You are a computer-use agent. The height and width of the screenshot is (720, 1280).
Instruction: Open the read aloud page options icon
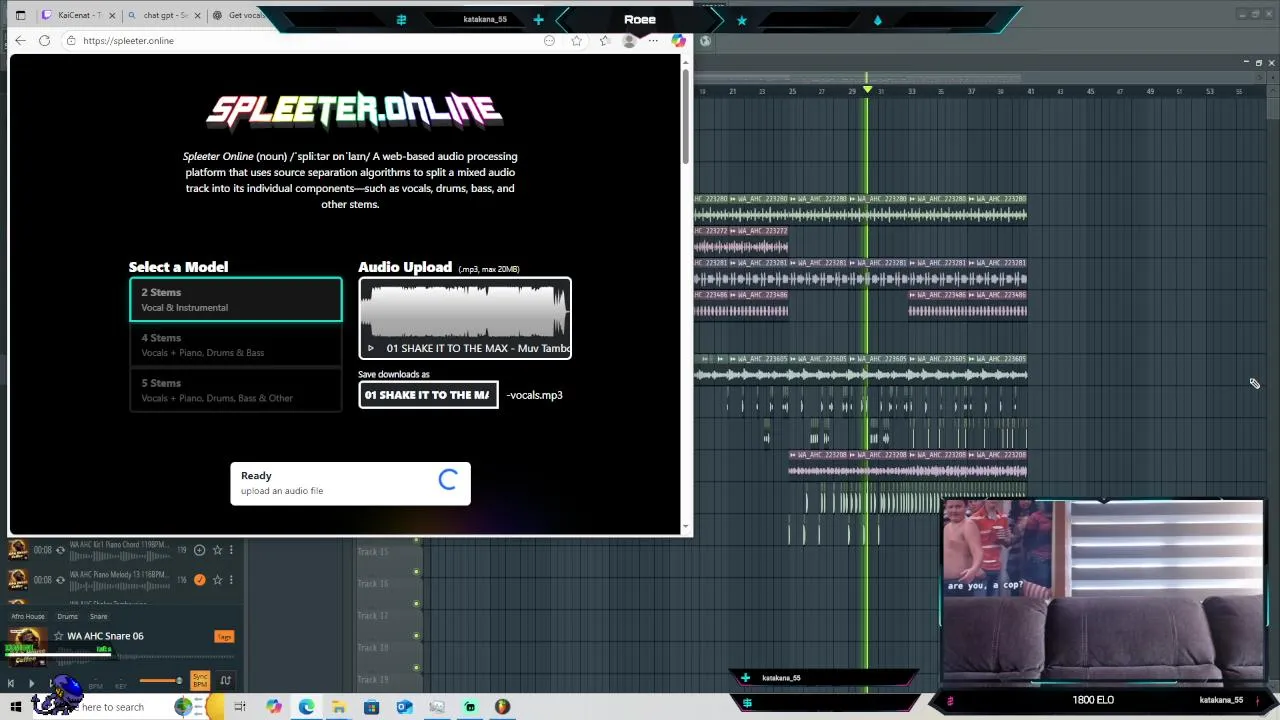549,41
